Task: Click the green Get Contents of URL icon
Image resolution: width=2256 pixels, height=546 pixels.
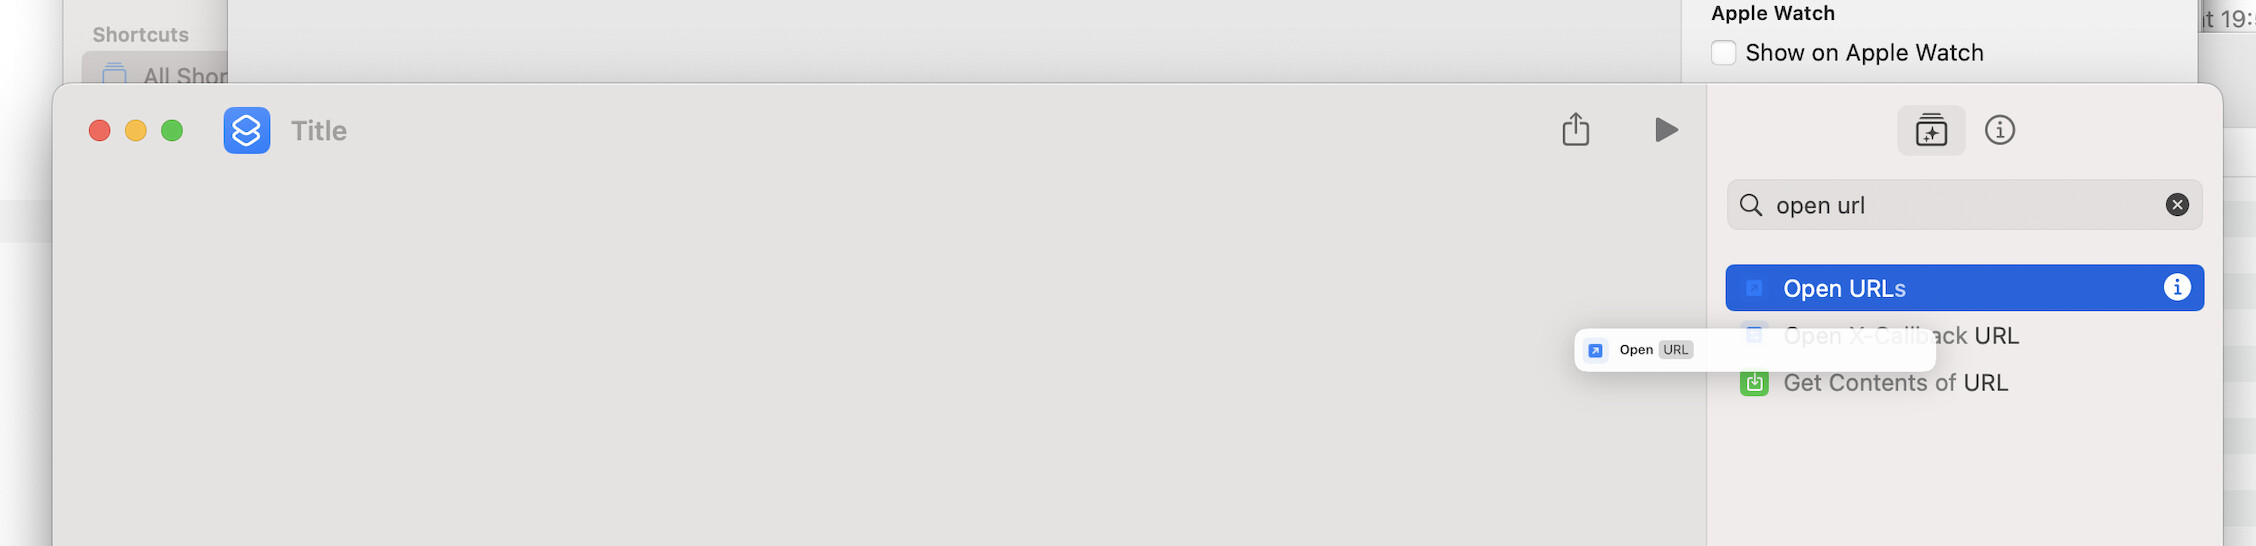Action: click(x=1754, y=383)
